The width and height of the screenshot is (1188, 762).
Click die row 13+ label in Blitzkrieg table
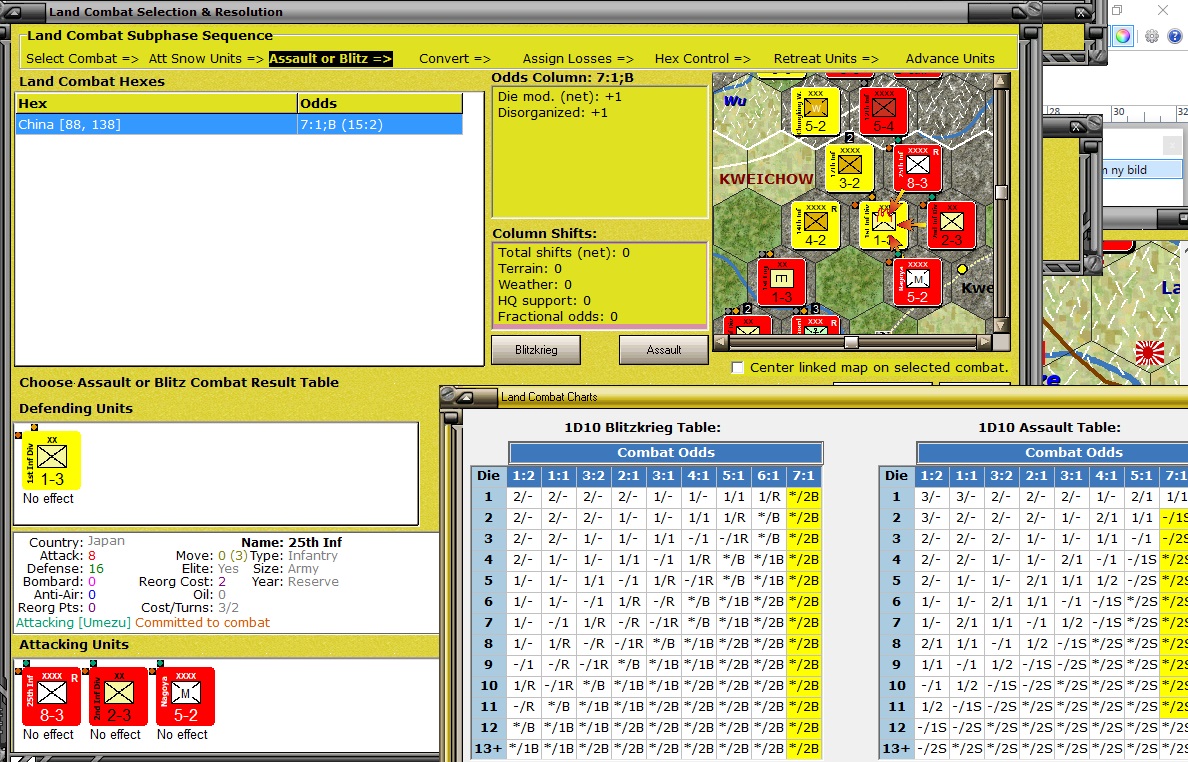(x=489, y=748)
